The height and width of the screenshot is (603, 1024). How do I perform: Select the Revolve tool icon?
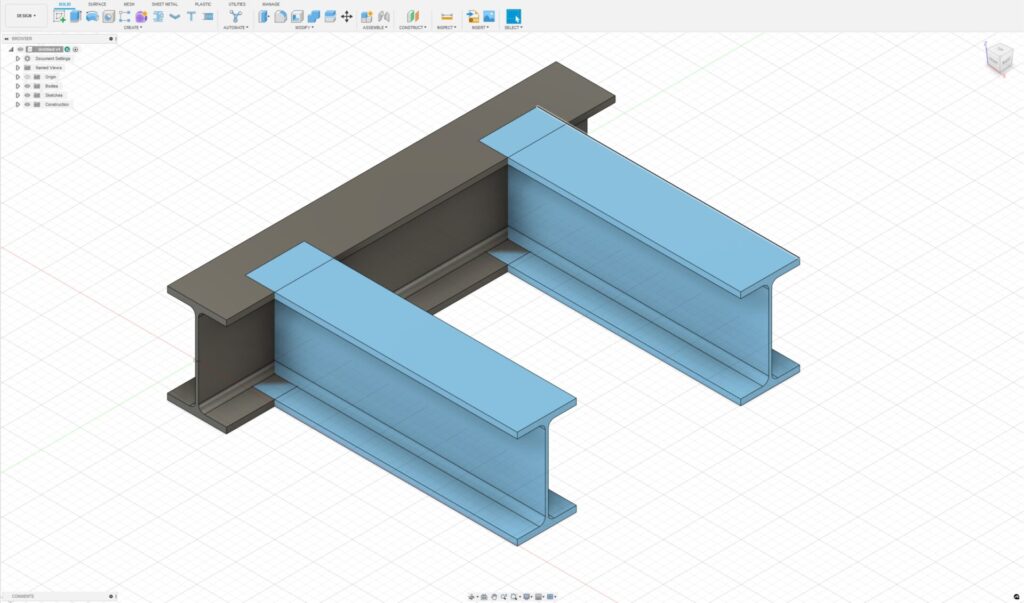(91, 16)
